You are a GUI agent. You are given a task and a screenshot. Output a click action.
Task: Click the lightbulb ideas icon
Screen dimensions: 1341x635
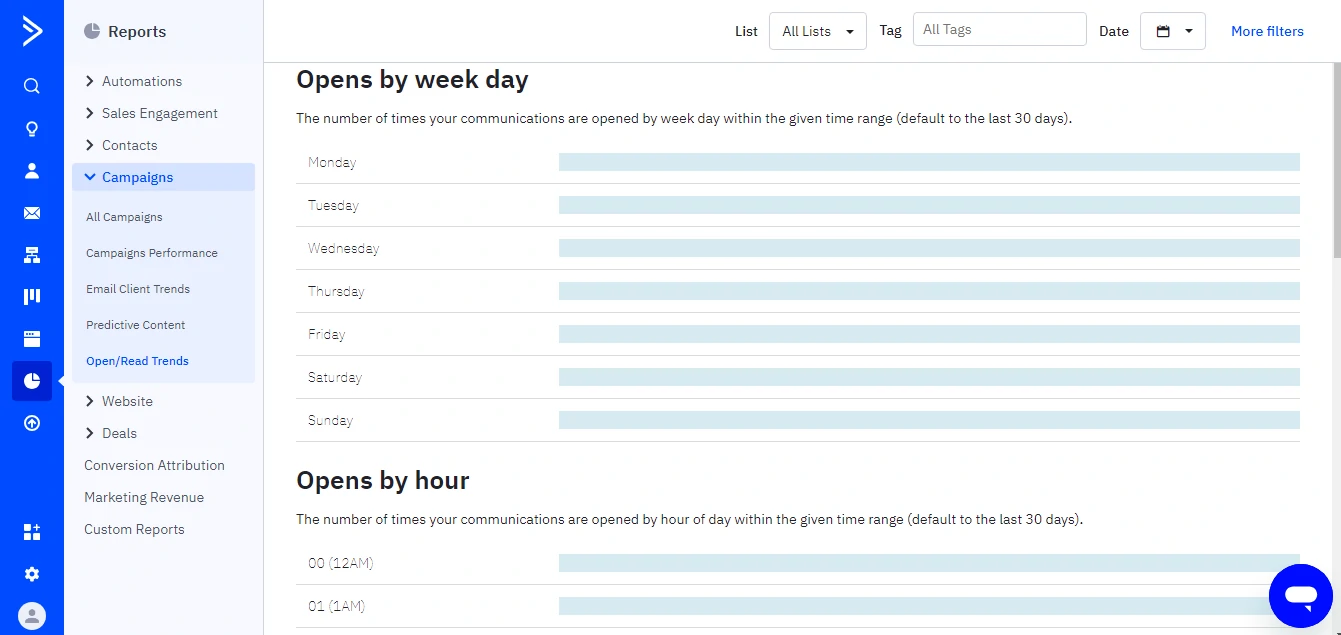coord(32,129)
